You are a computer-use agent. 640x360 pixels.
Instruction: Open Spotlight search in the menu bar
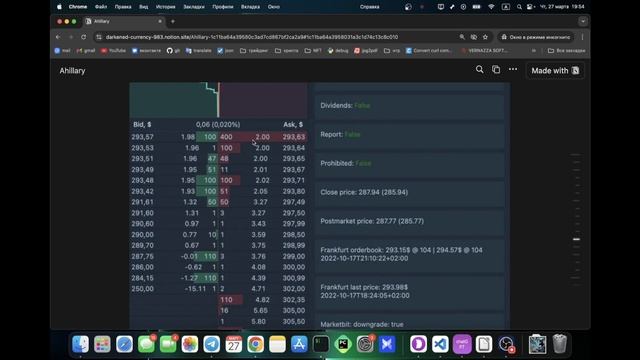(x=519, y=7)
